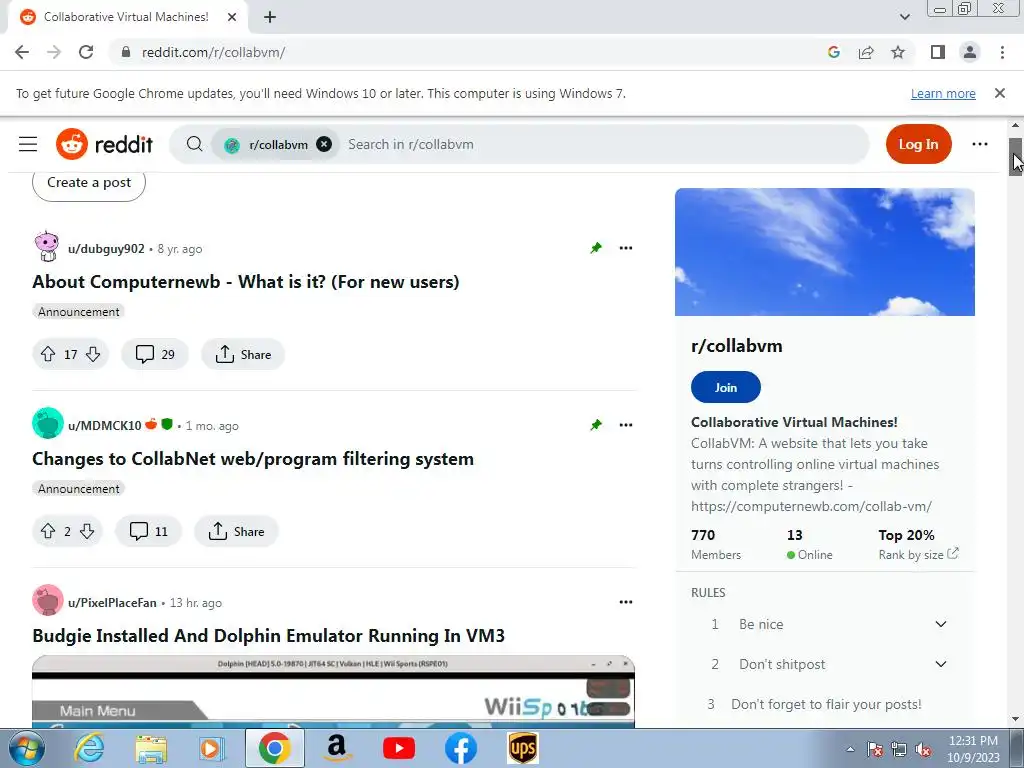Screen dimensions: 1024x768
Task: Open the tab search dropdown
Action: coord(904,17)
